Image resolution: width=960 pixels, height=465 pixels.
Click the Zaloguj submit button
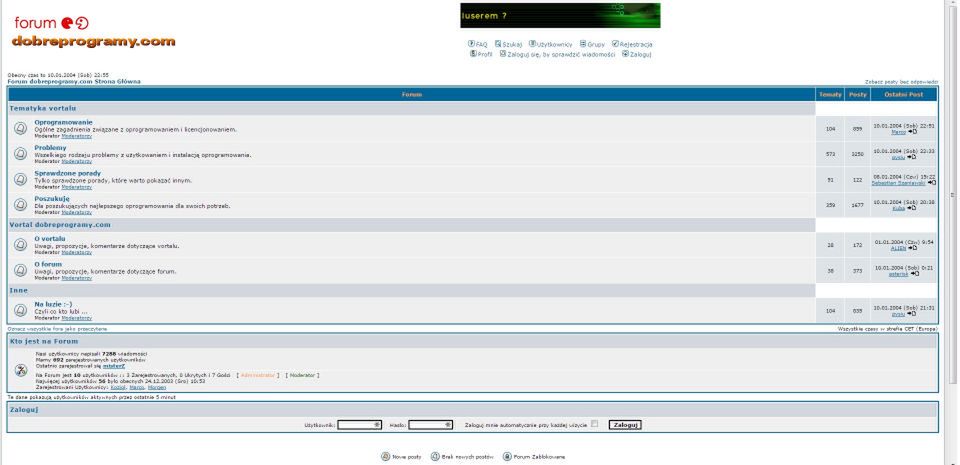coord(625,425)
